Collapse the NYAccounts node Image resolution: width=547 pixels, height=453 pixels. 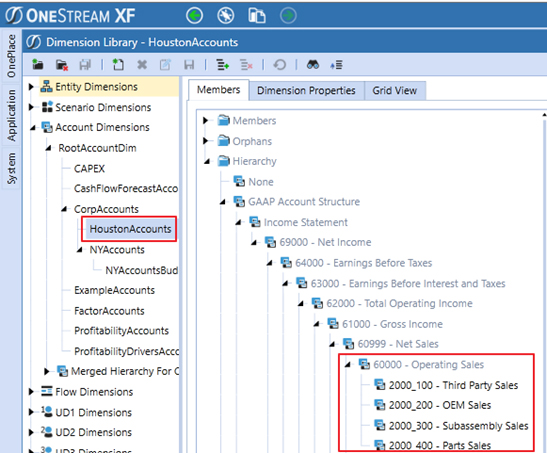(x=80, y=250)
